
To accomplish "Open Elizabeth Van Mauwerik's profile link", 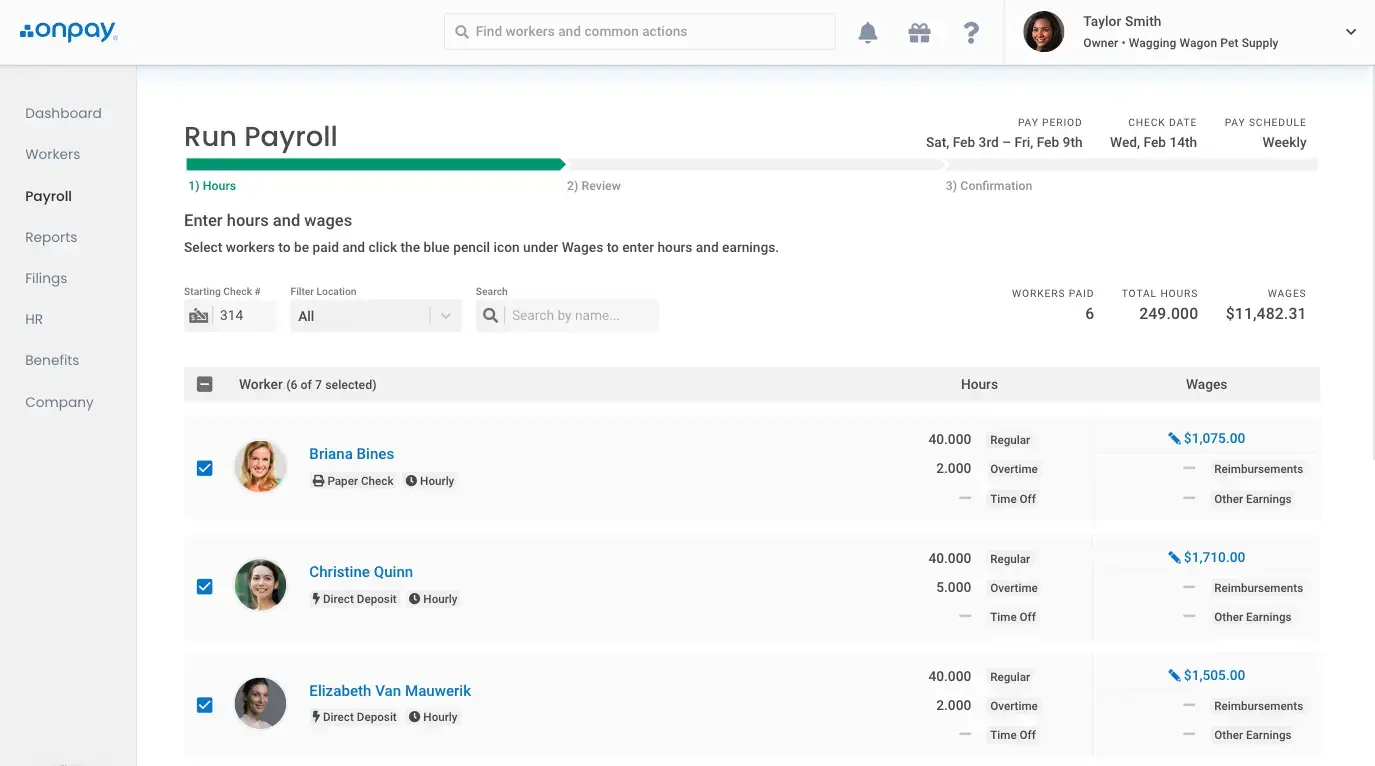I will pyautogui.click(x=390, y=691).
